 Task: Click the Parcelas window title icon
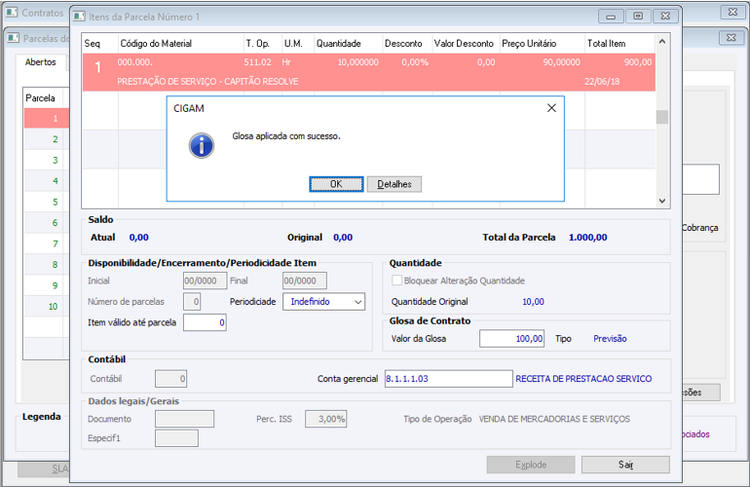coord(13,38)
